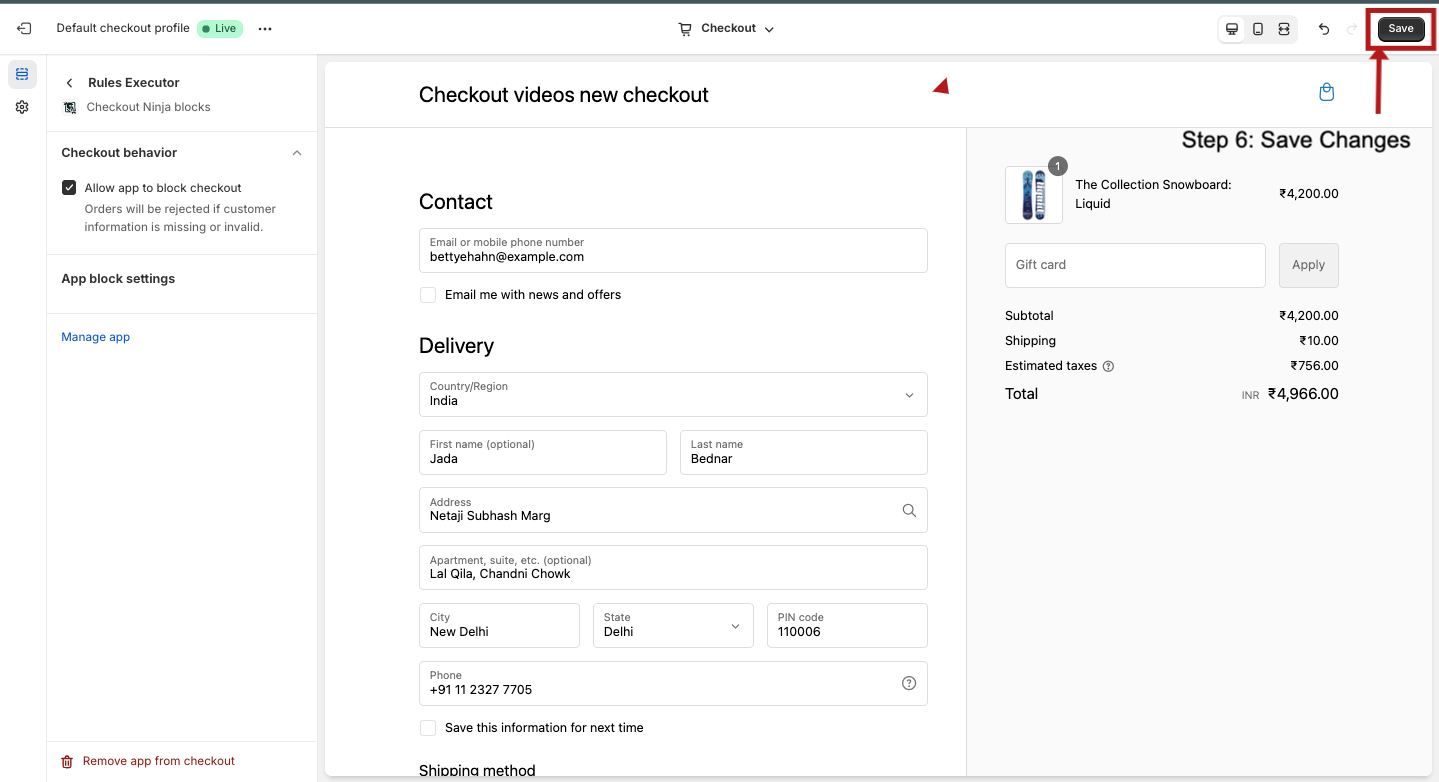Open the settings gear in sidebar

coord(22,107)
